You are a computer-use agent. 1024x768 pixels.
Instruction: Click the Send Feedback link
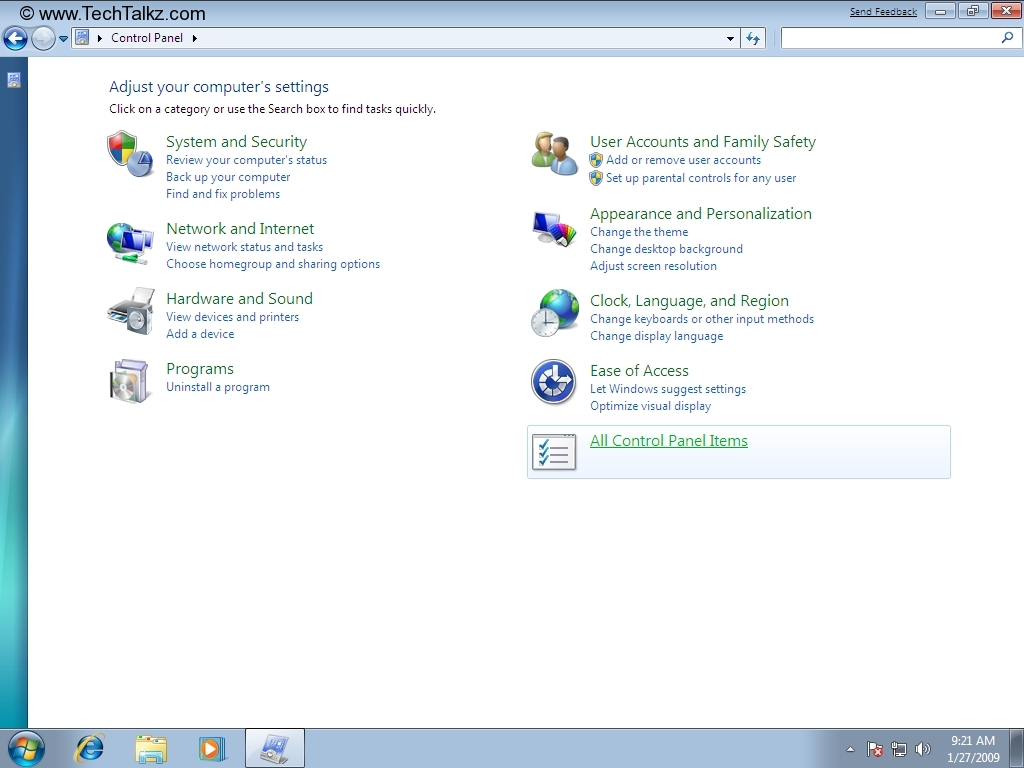coord(883,12)
